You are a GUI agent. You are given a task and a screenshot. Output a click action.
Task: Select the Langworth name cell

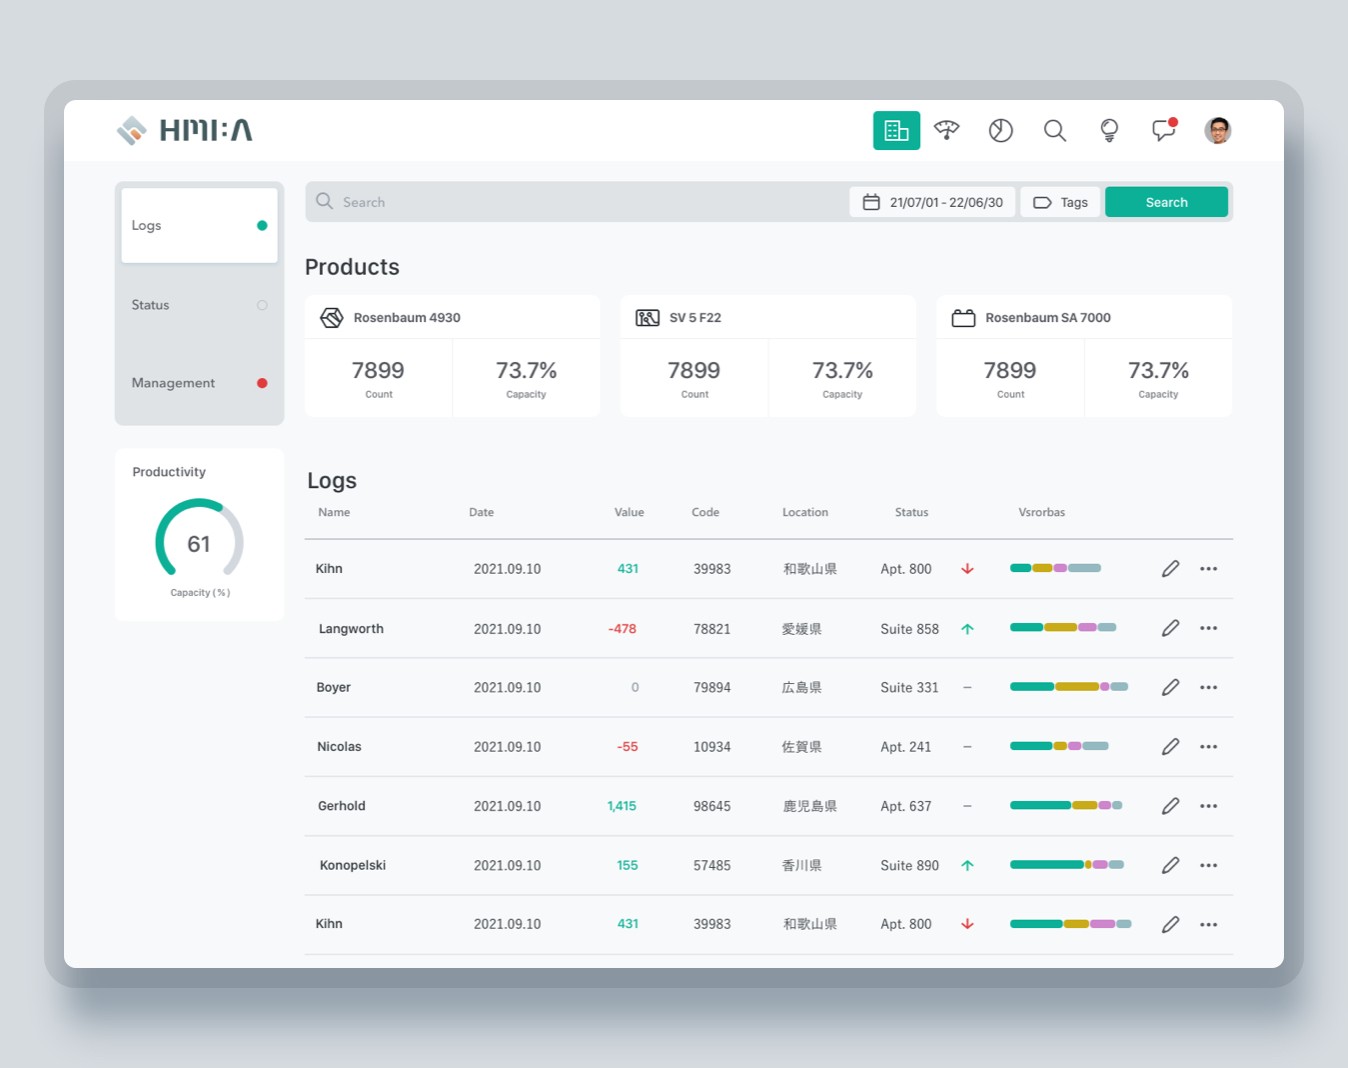coord(351,629)
